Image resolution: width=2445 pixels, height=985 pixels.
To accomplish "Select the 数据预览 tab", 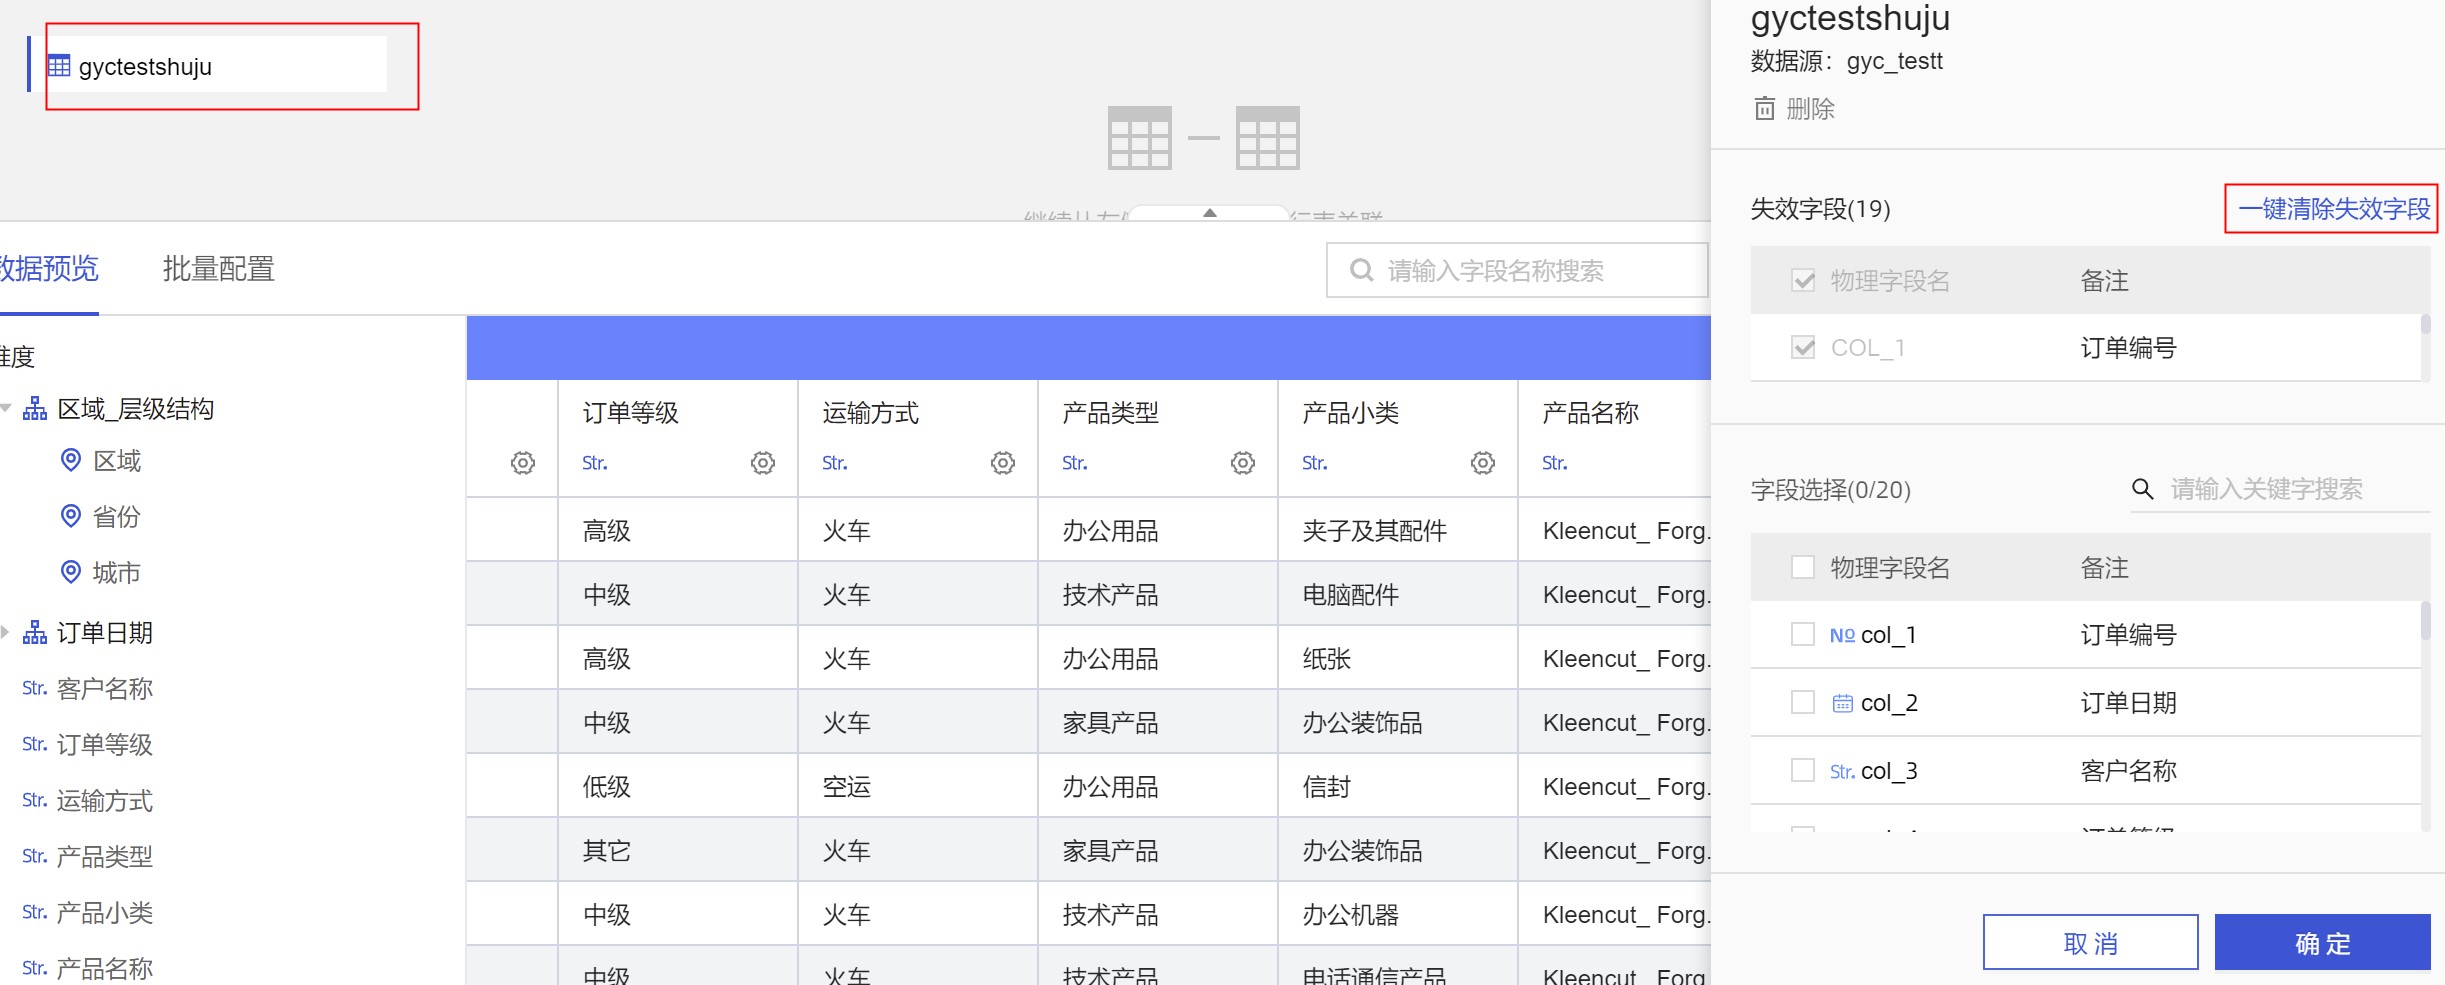I will [48, 269].
